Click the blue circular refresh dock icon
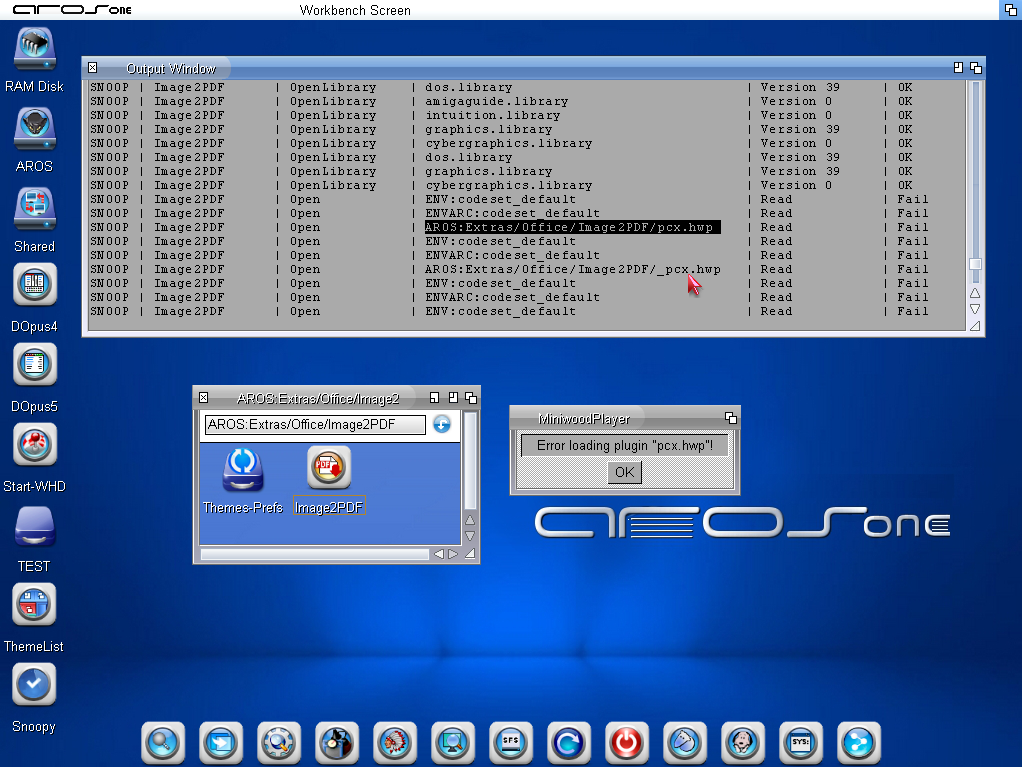1022x767 pixels. [569, 742]
